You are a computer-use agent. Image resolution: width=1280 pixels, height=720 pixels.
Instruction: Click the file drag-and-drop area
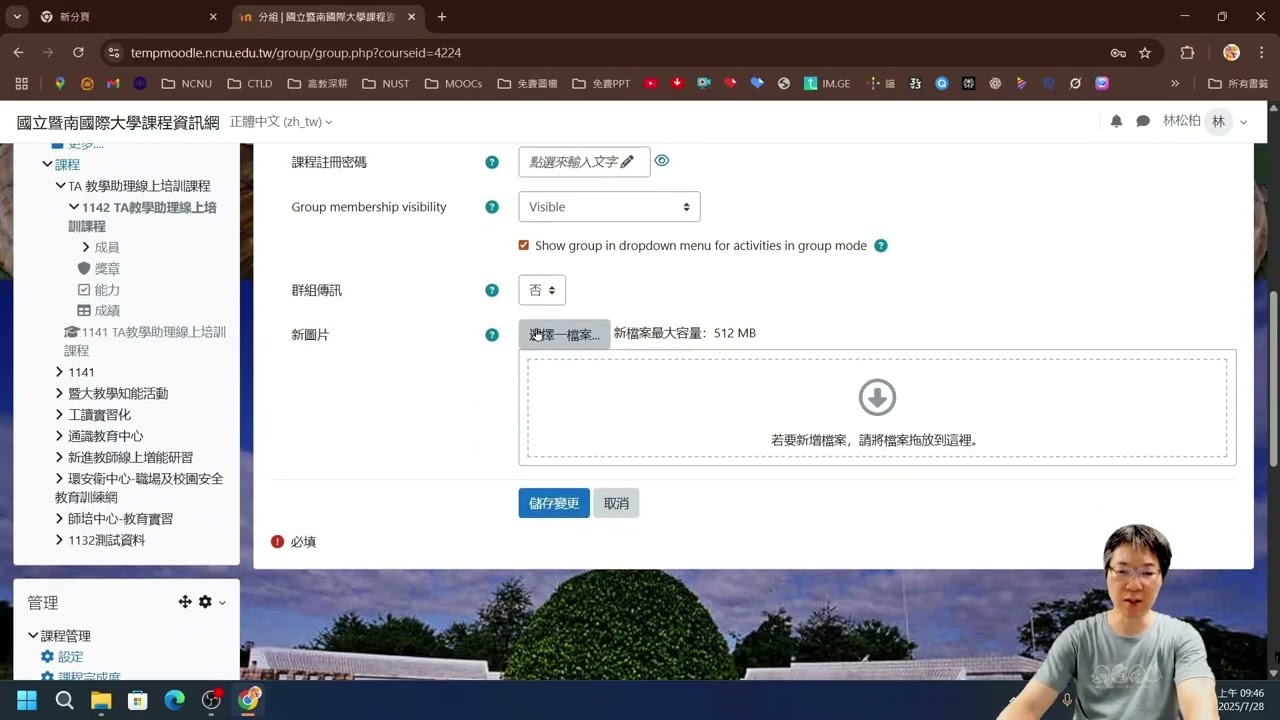[x=877, y=408]
